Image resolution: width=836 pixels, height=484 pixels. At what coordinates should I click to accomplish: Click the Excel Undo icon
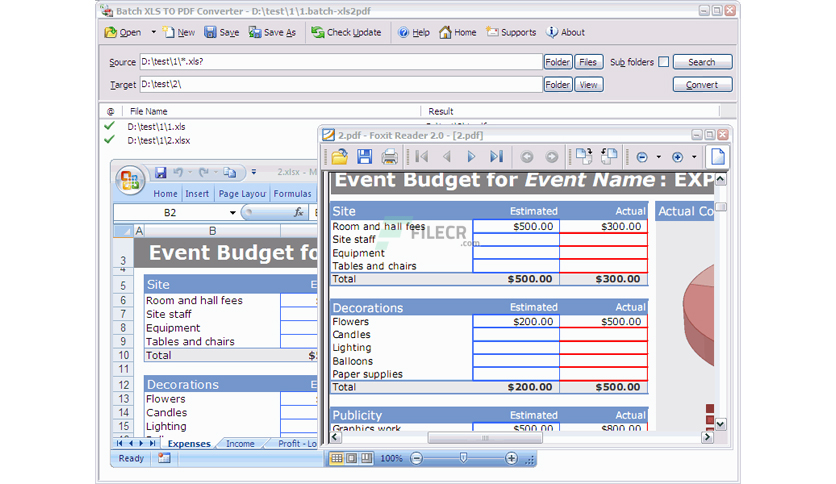click(x=178, y=172)
